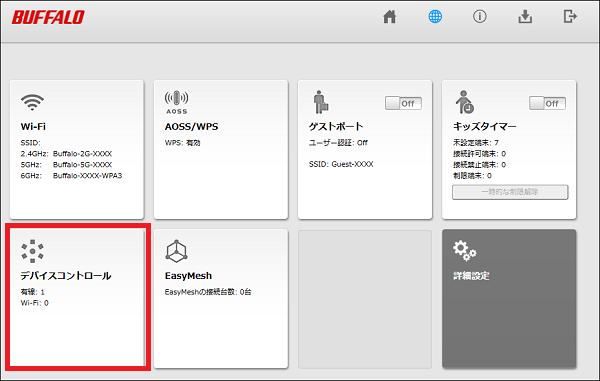600x381 pixels.
Task: Click the Buffalo-XXXX-WPA3 SSID text
Action: [x=87, y=176]
